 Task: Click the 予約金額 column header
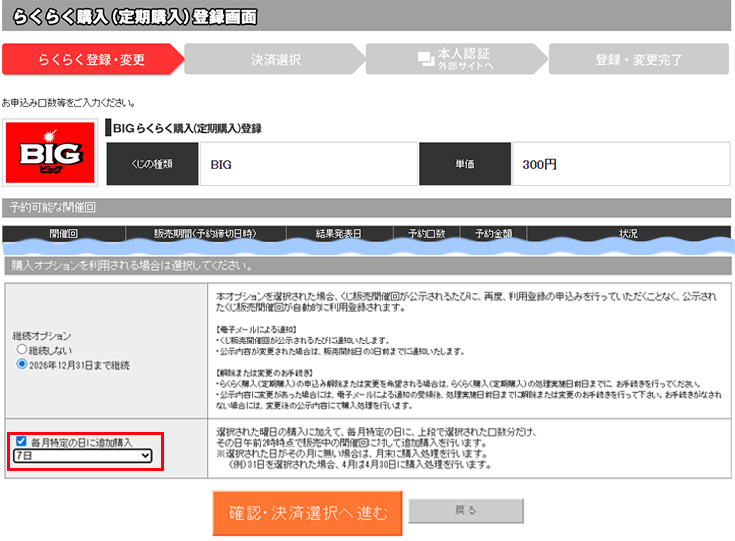coord(493,233)
